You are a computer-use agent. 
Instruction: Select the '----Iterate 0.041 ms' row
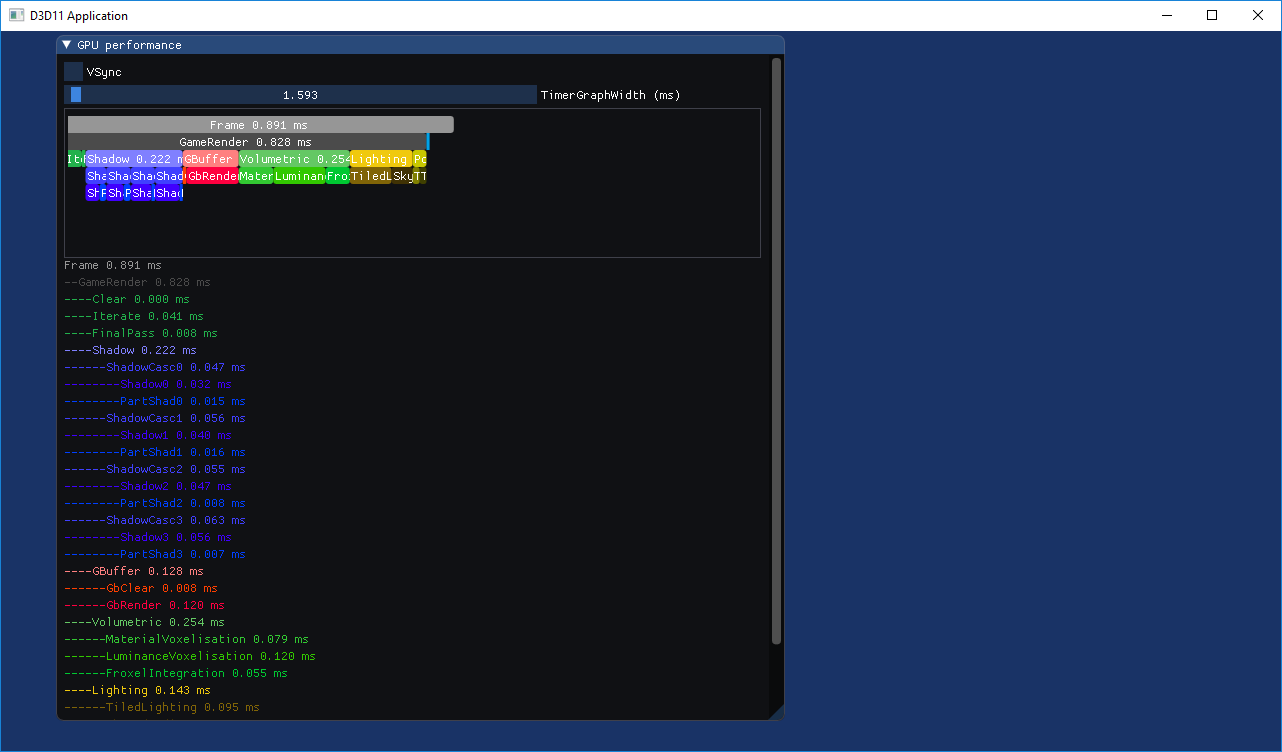click(134, 316)
